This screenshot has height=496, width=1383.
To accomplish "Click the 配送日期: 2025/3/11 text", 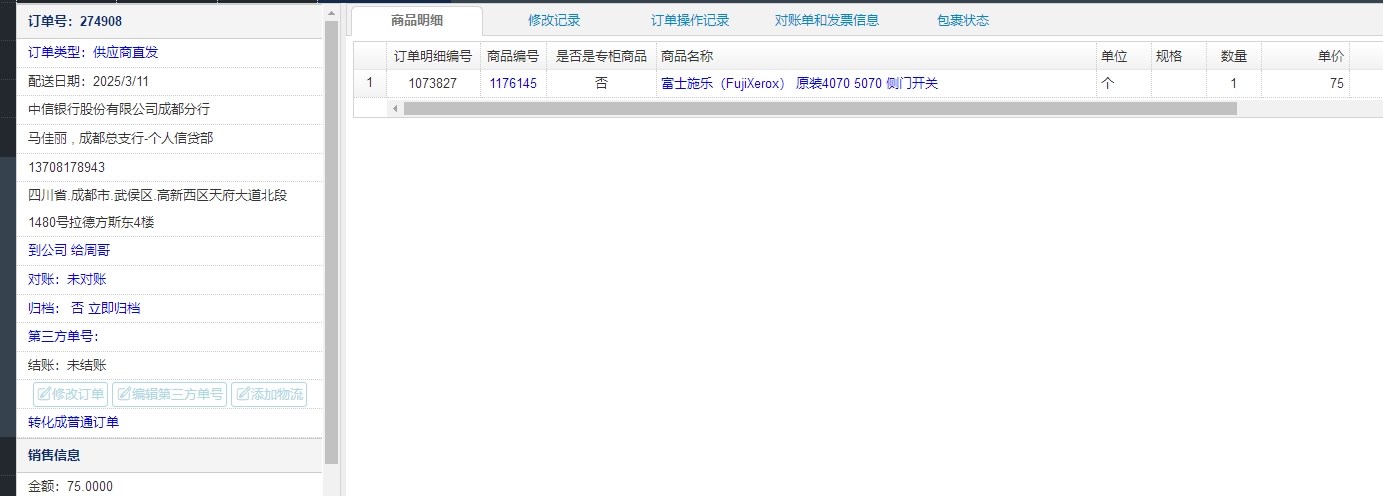I will [x=88, y=81].
